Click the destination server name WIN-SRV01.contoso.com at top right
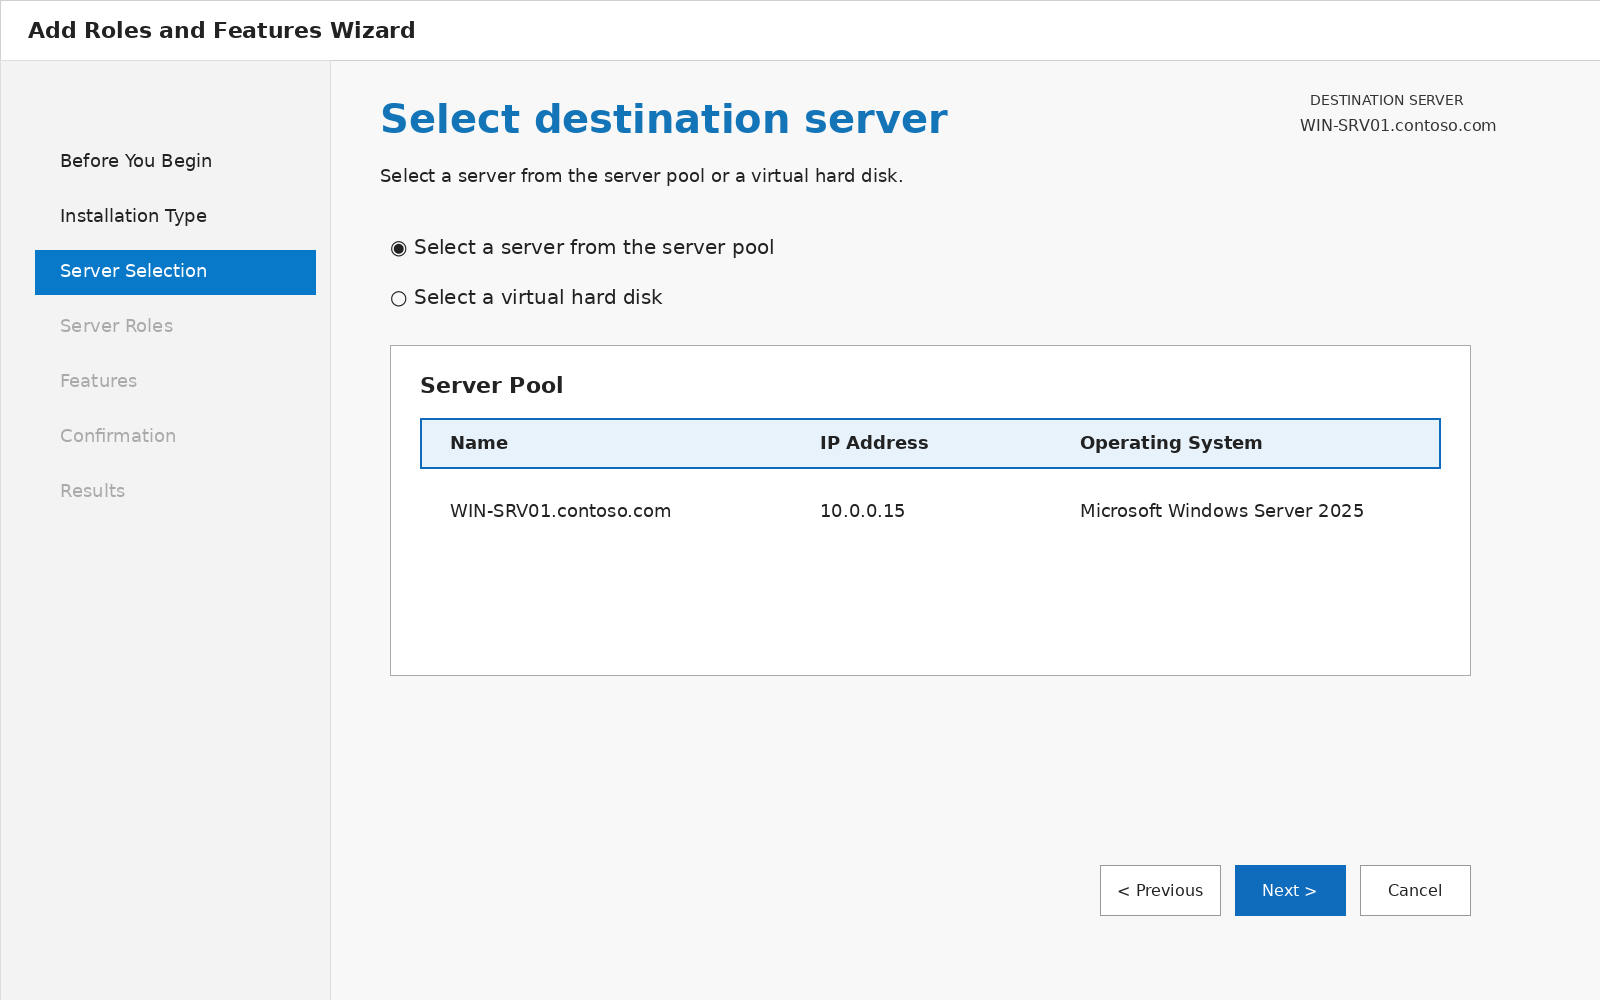This screenshot has width=1600, height=1000. click(1398, 126)
